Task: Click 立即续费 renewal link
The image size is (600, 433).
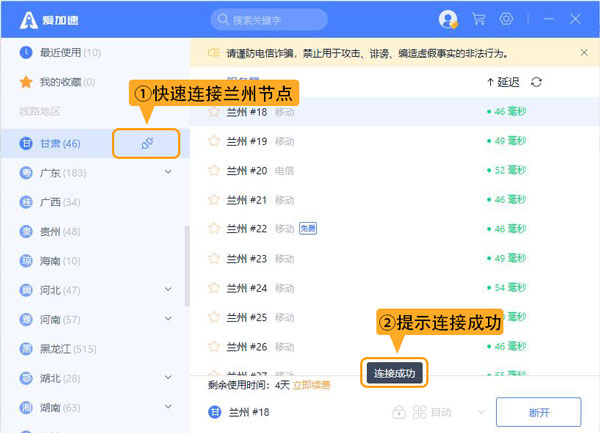Action: (x=311, y=385)
